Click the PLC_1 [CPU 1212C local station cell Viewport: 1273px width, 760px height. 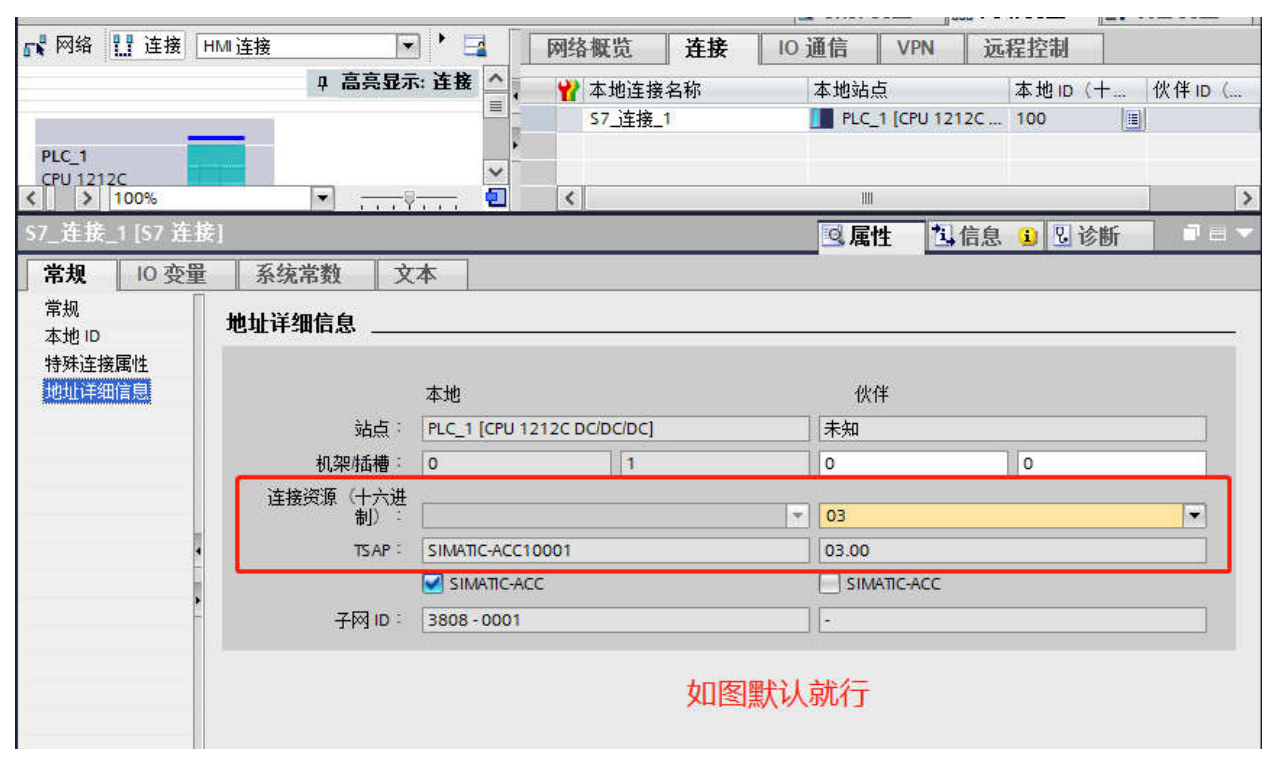(x=908, y=118)
